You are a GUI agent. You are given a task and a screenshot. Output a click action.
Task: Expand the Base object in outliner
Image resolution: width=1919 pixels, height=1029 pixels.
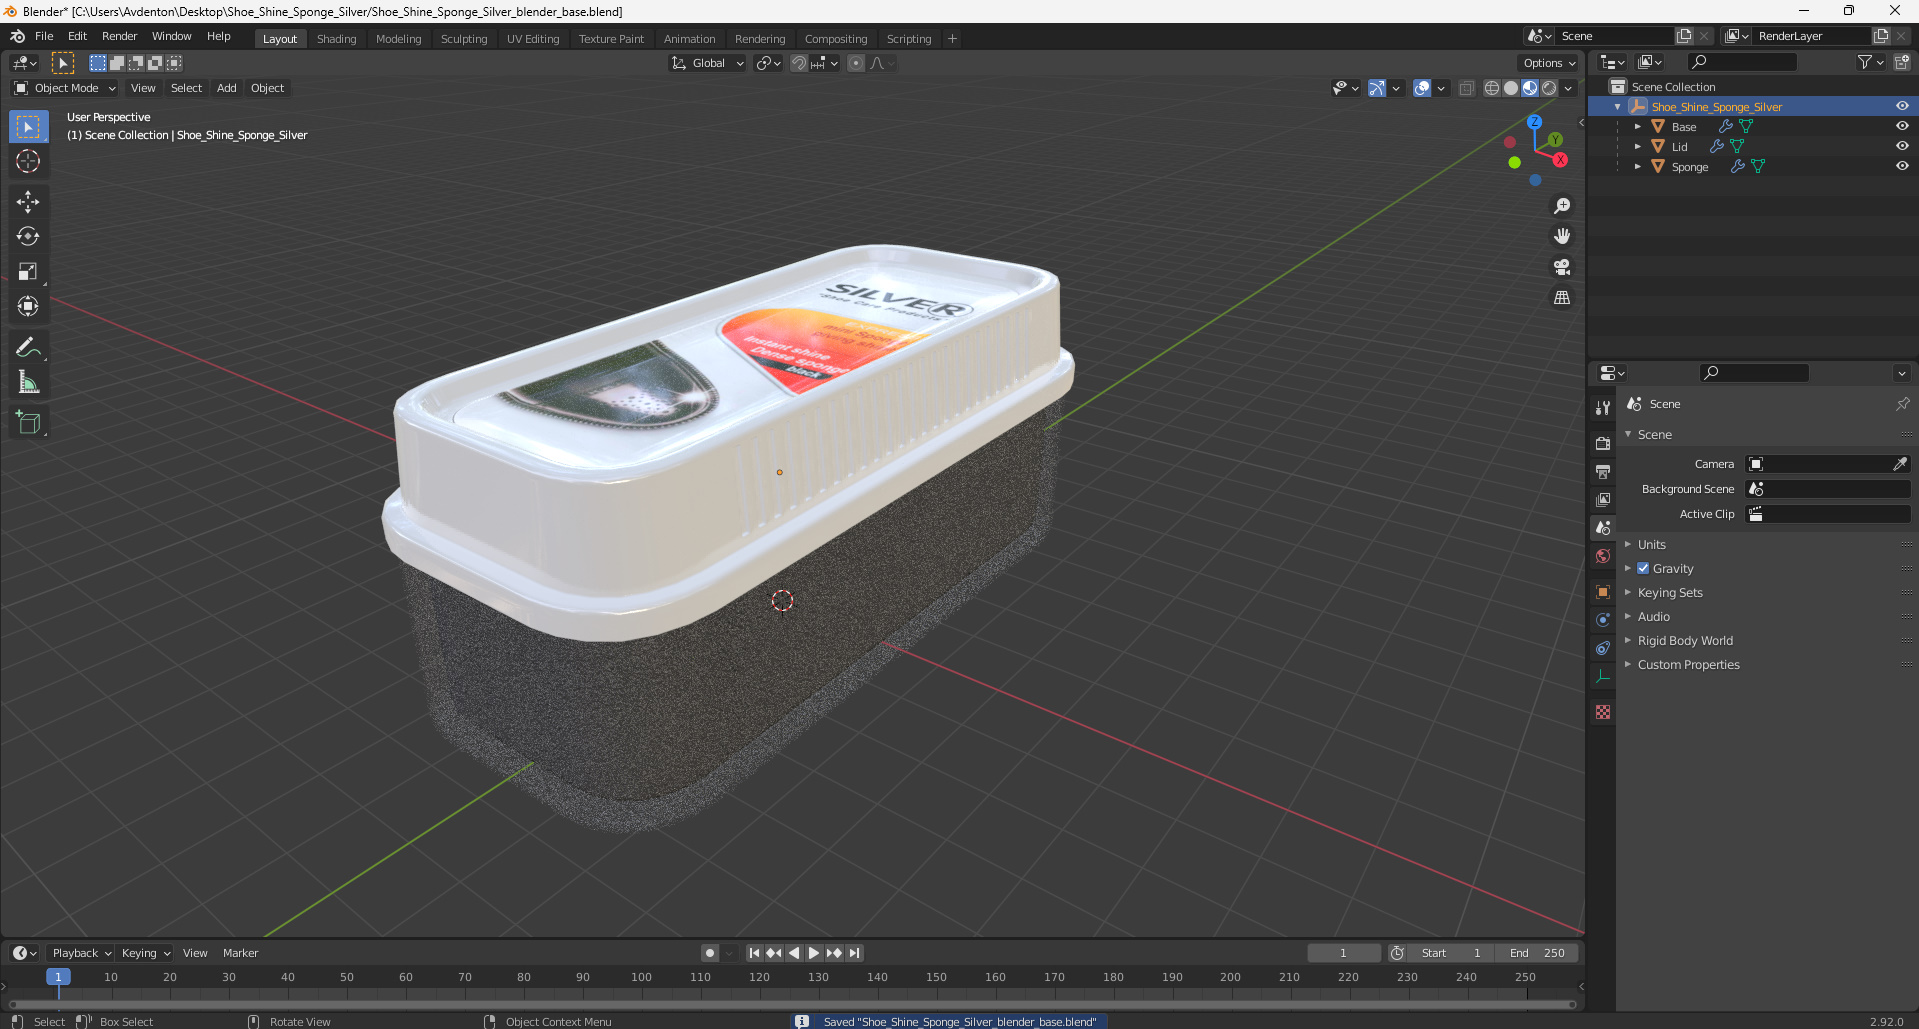click(x=1637, y=127)
